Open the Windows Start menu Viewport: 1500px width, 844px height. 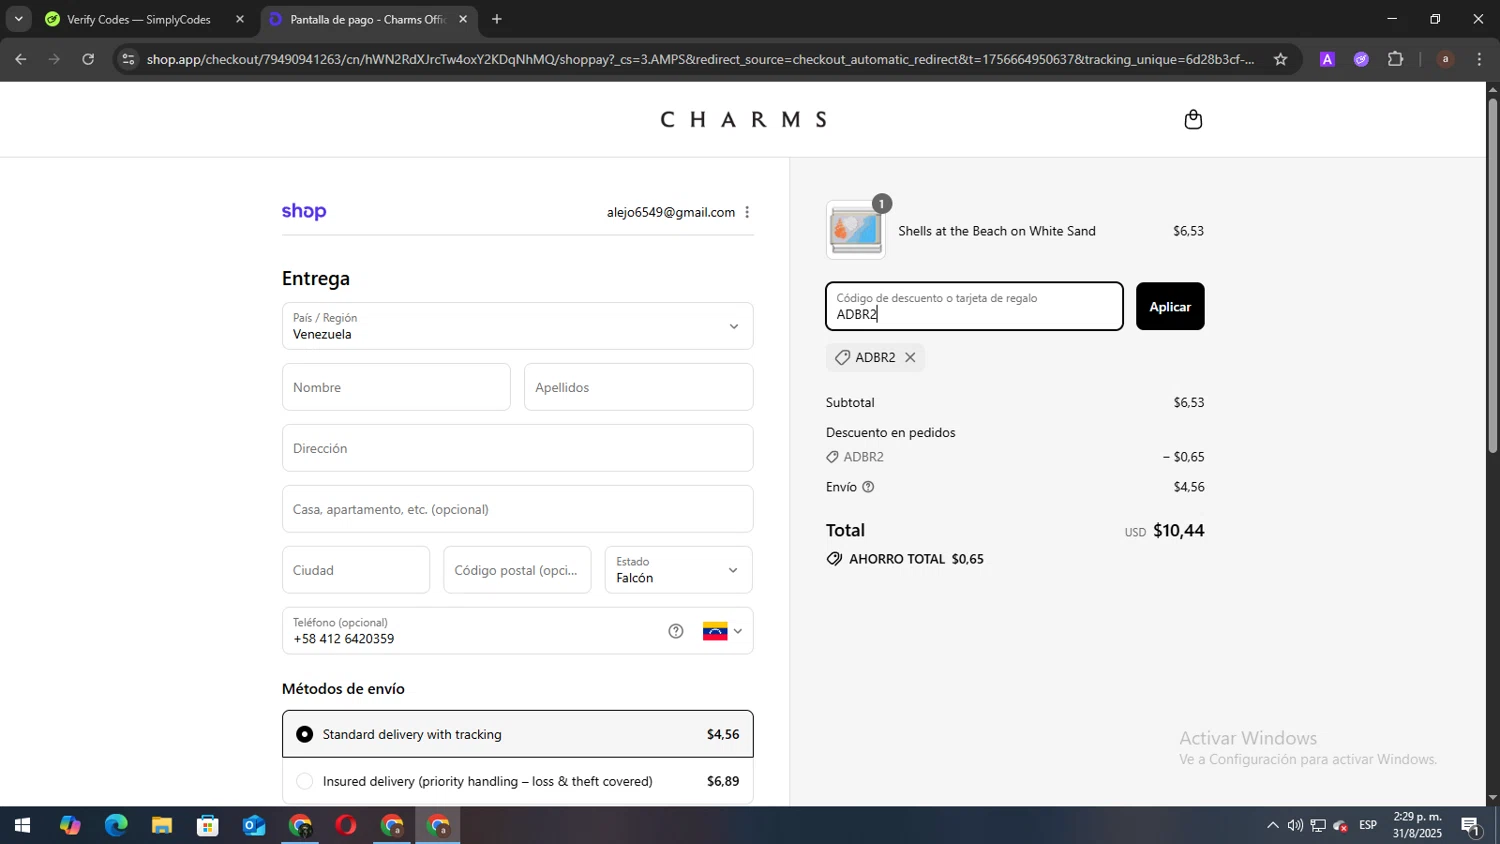click(x=21, y=826)
